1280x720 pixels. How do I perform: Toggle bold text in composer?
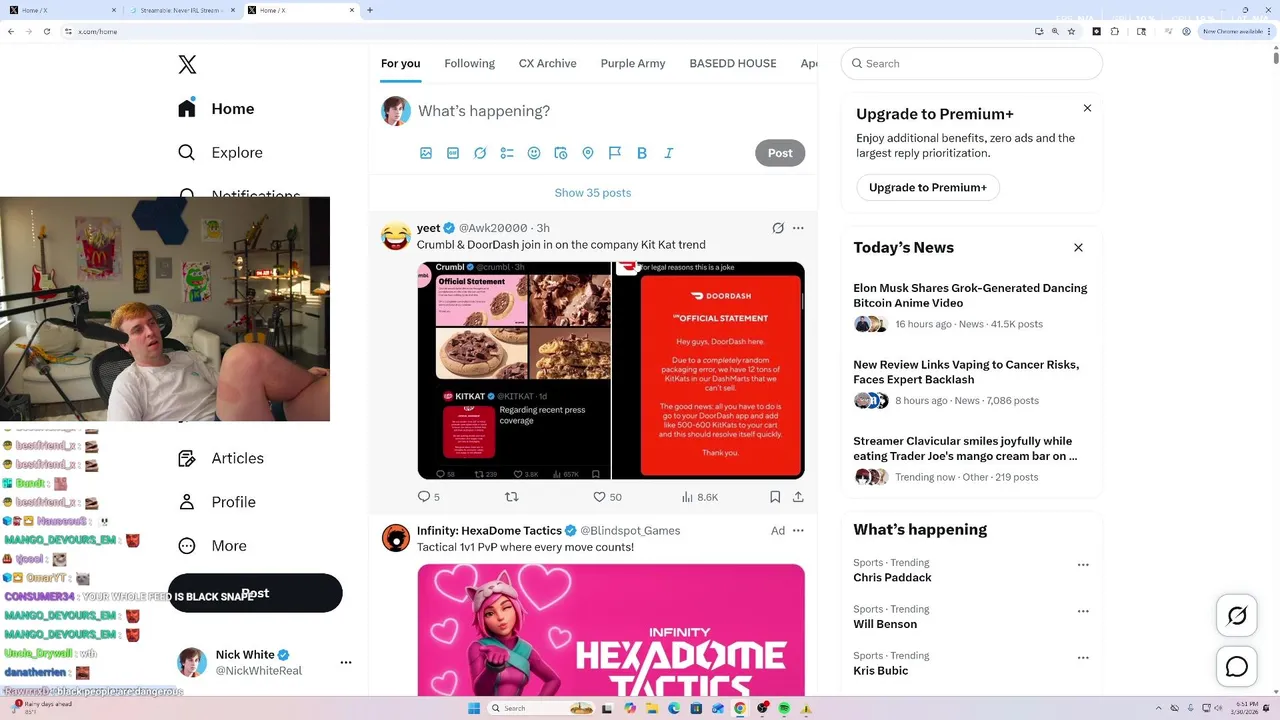(x=642, y=153)
